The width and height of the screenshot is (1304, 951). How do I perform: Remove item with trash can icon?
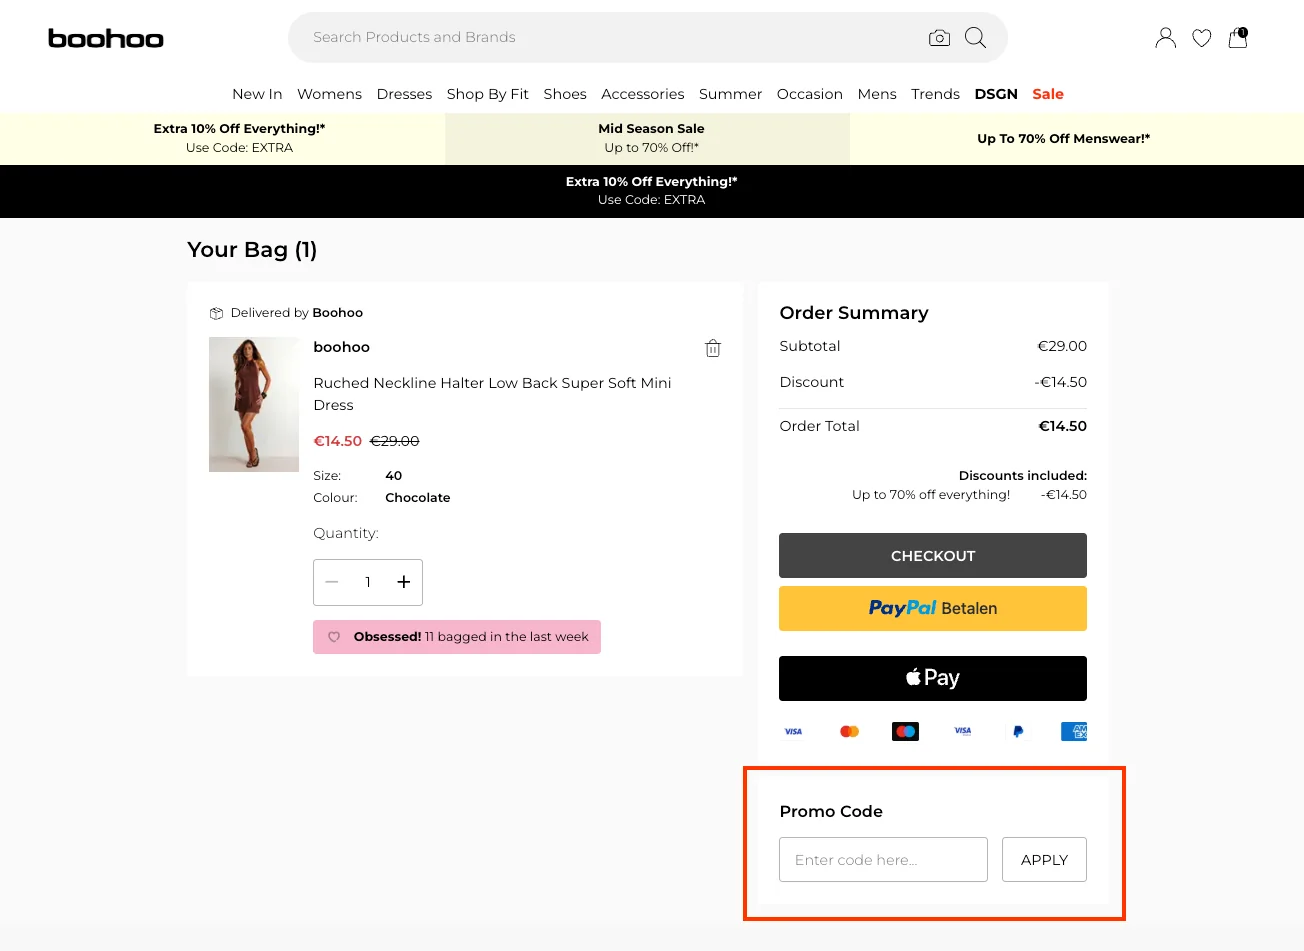[x=713, y=348]
